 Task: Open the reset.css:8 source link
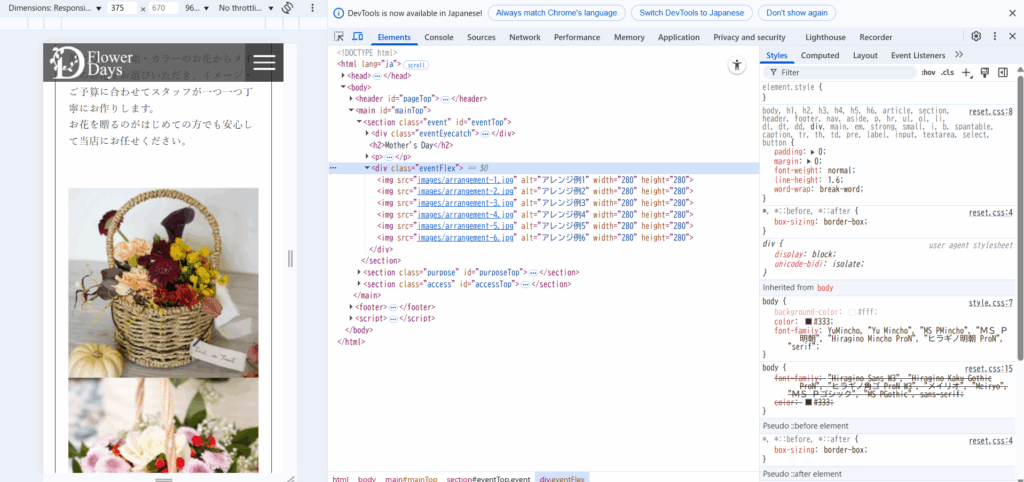point(990,112)
